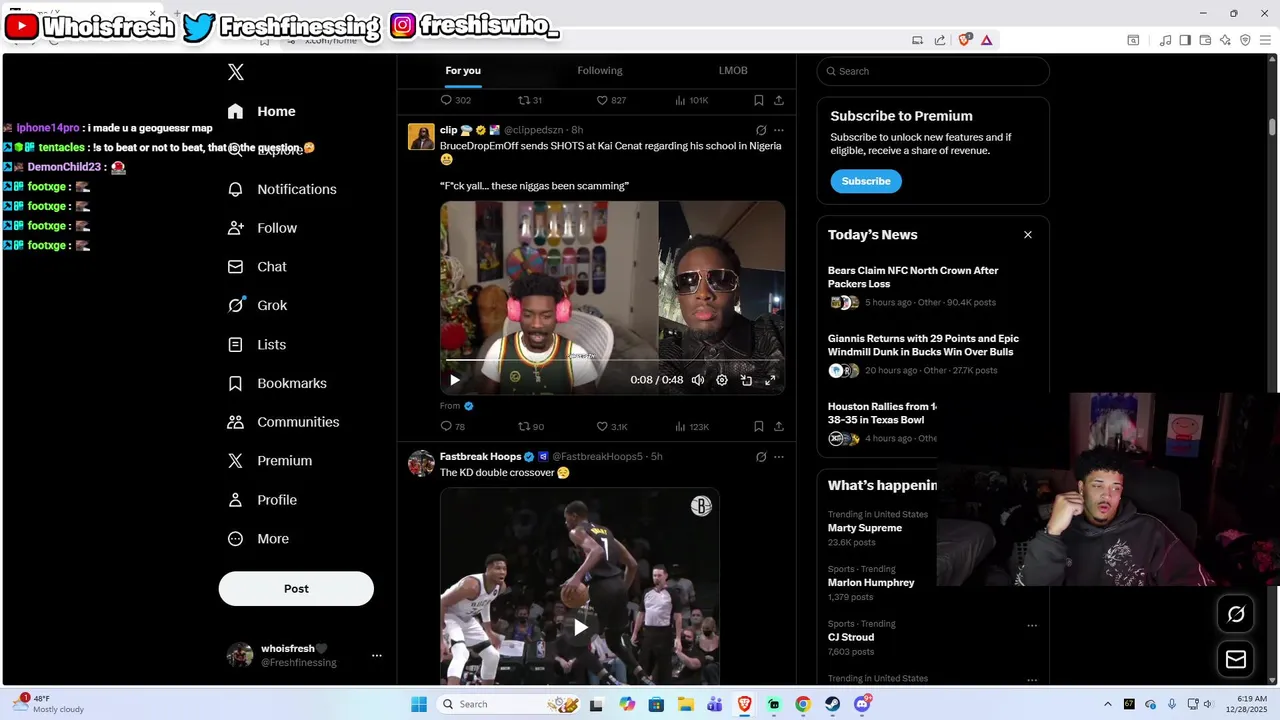Image resolution: width=1280 pixels, height=720 pixels.
Task: Repost the top post with 31 reposts
Action: coord(530,100)
